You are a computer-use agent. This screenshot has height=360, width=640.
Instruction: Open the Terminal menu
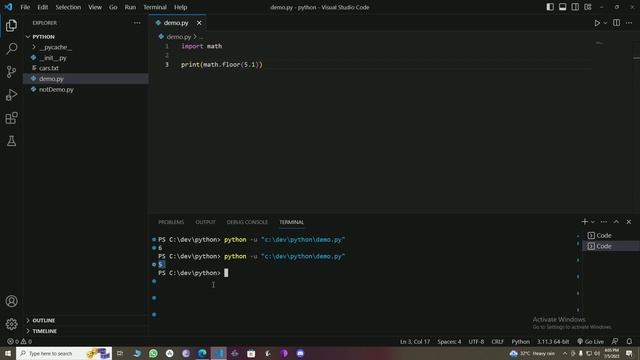pos(155,7)
